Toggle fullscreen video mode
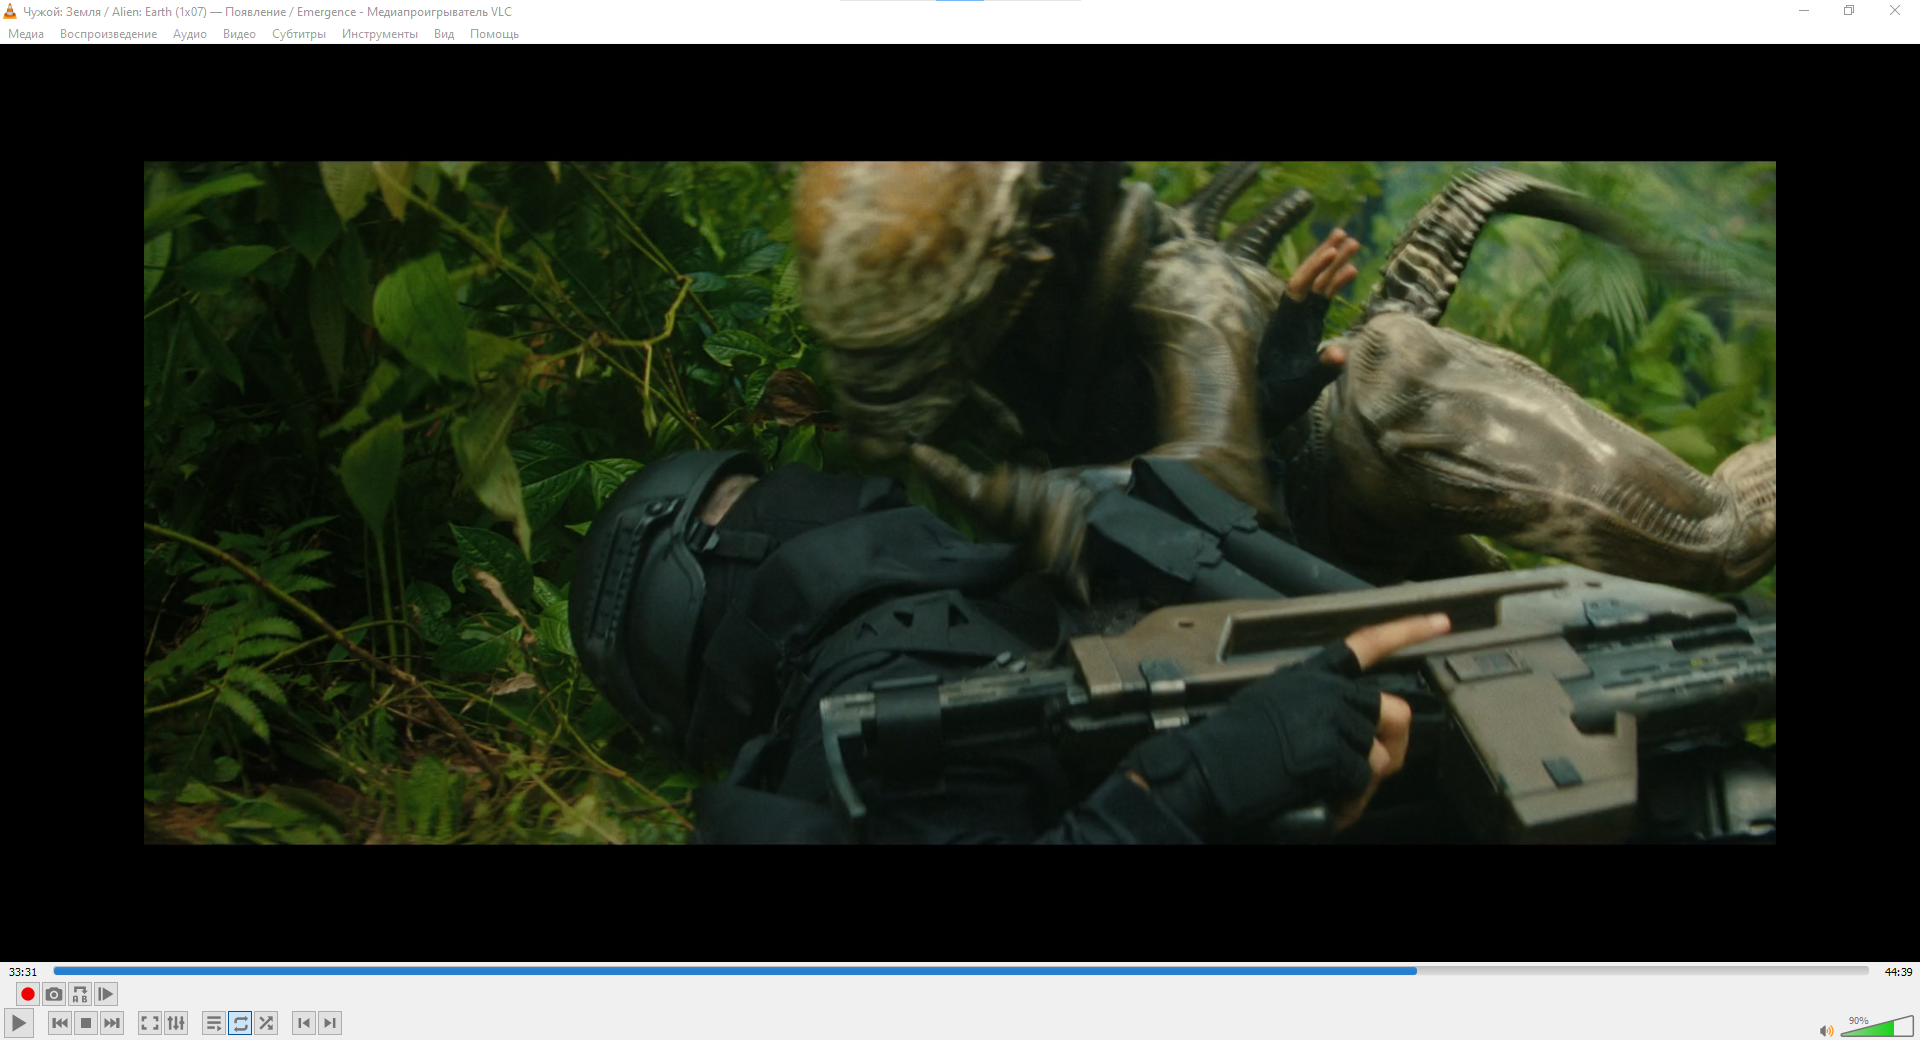Viewport: 1920px width, 1040px height. (150, 1023)
